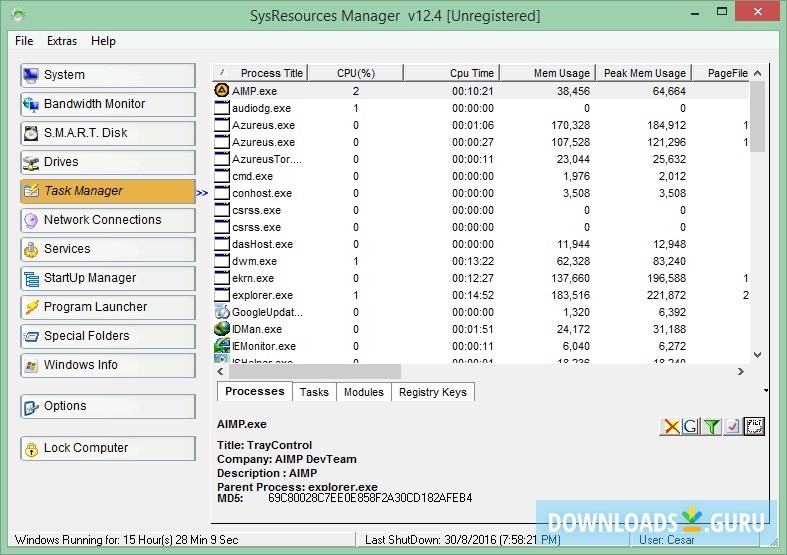Select the conhost.exe process
The image size is (787, 555).
[x=481, y=193]
